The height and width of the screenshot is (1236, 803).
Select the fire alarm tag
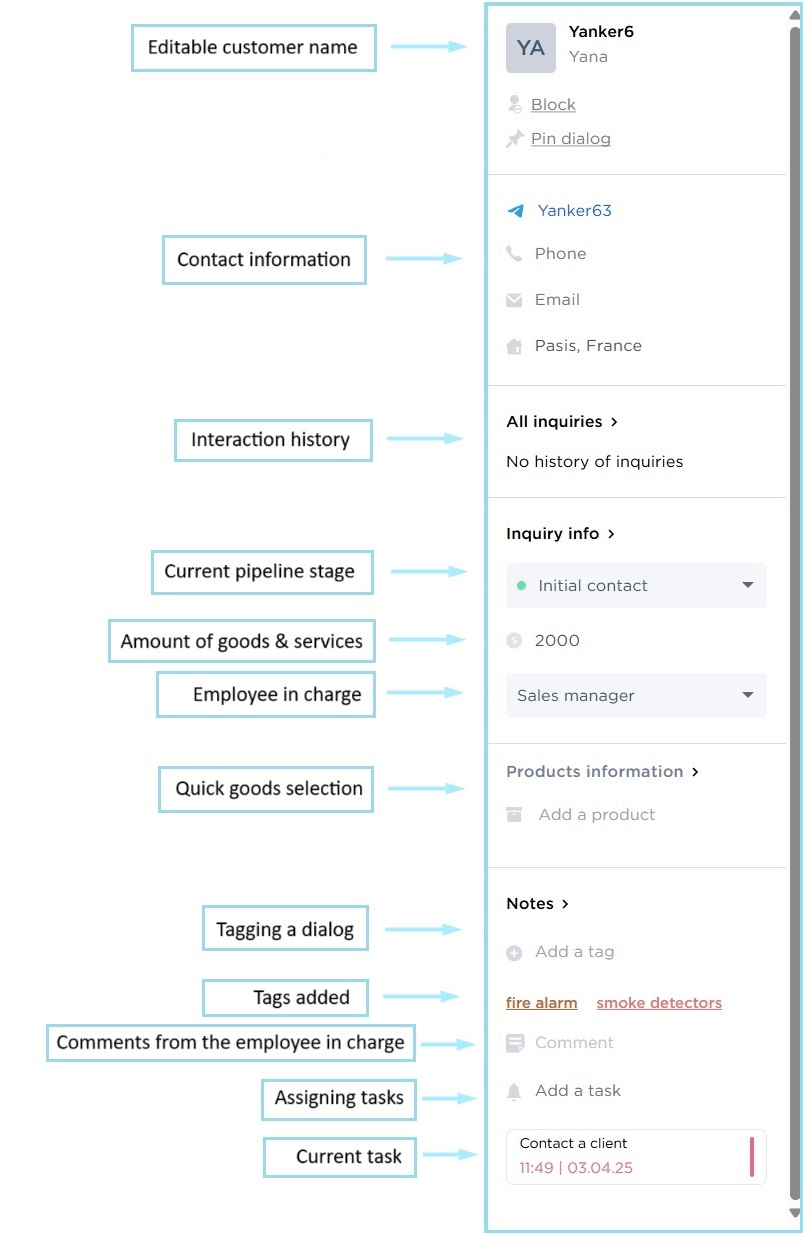point(541,1003)
